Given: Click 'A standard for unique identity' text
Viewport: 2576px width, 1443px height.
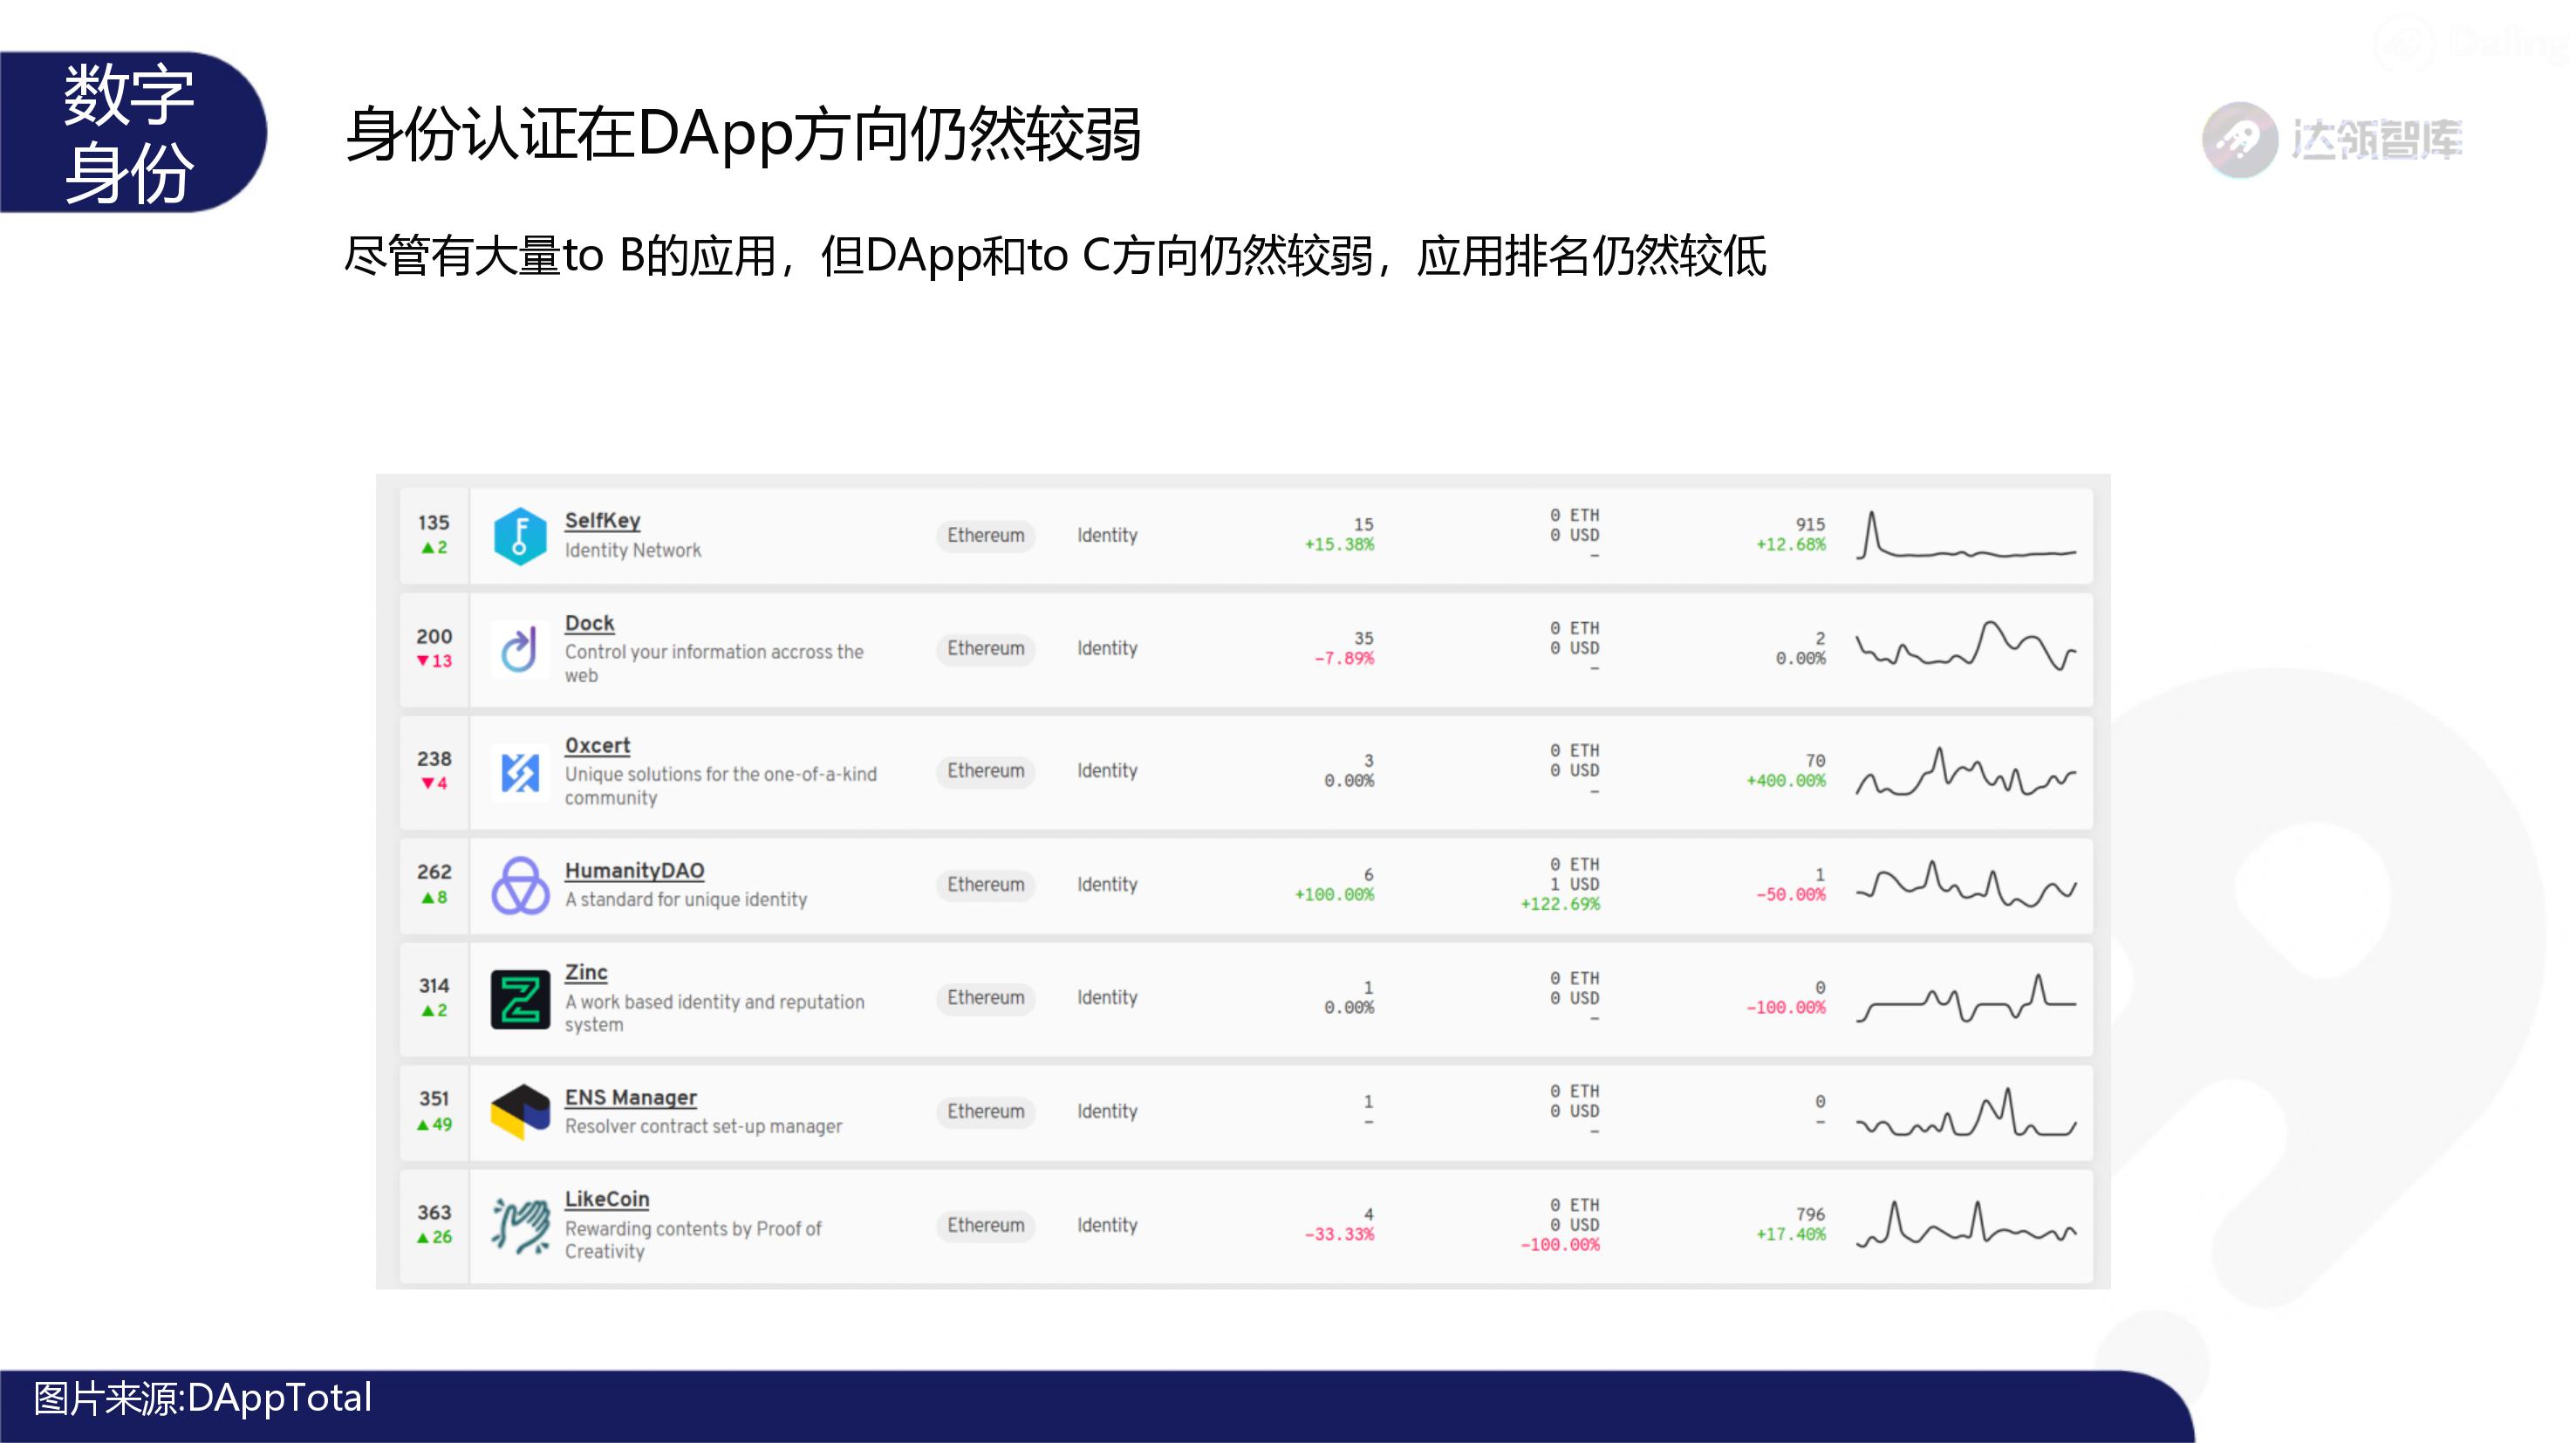Looking at the screenshot, I should coord(686,900).
